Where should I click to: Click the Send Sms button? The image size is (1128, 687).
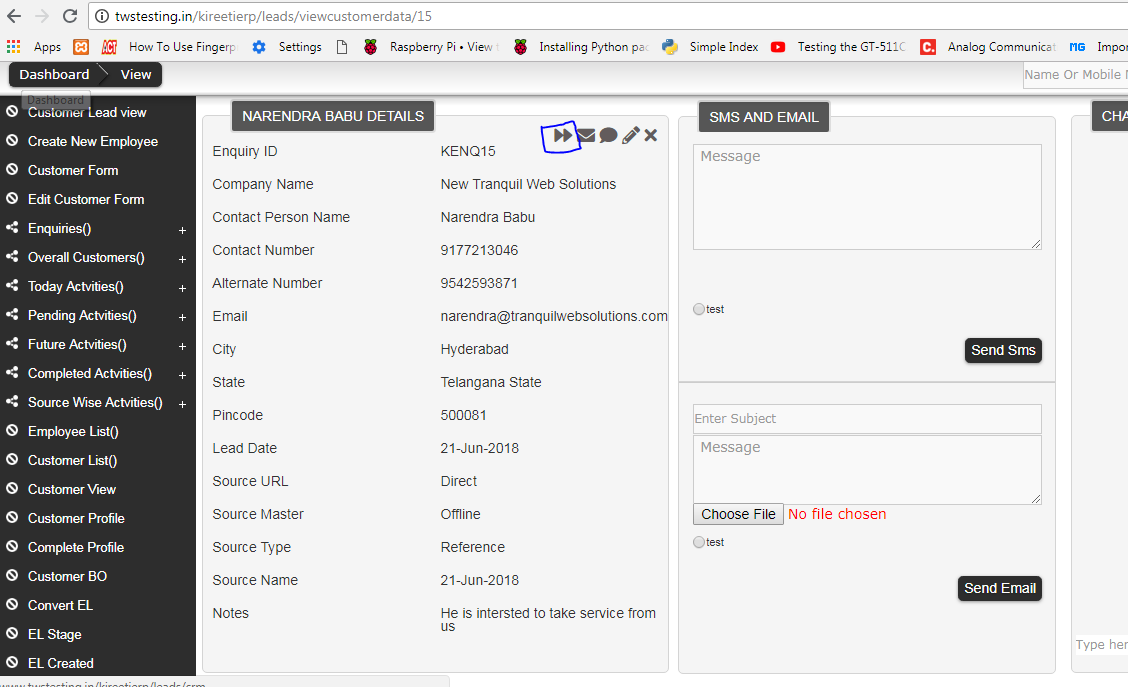1003,350
